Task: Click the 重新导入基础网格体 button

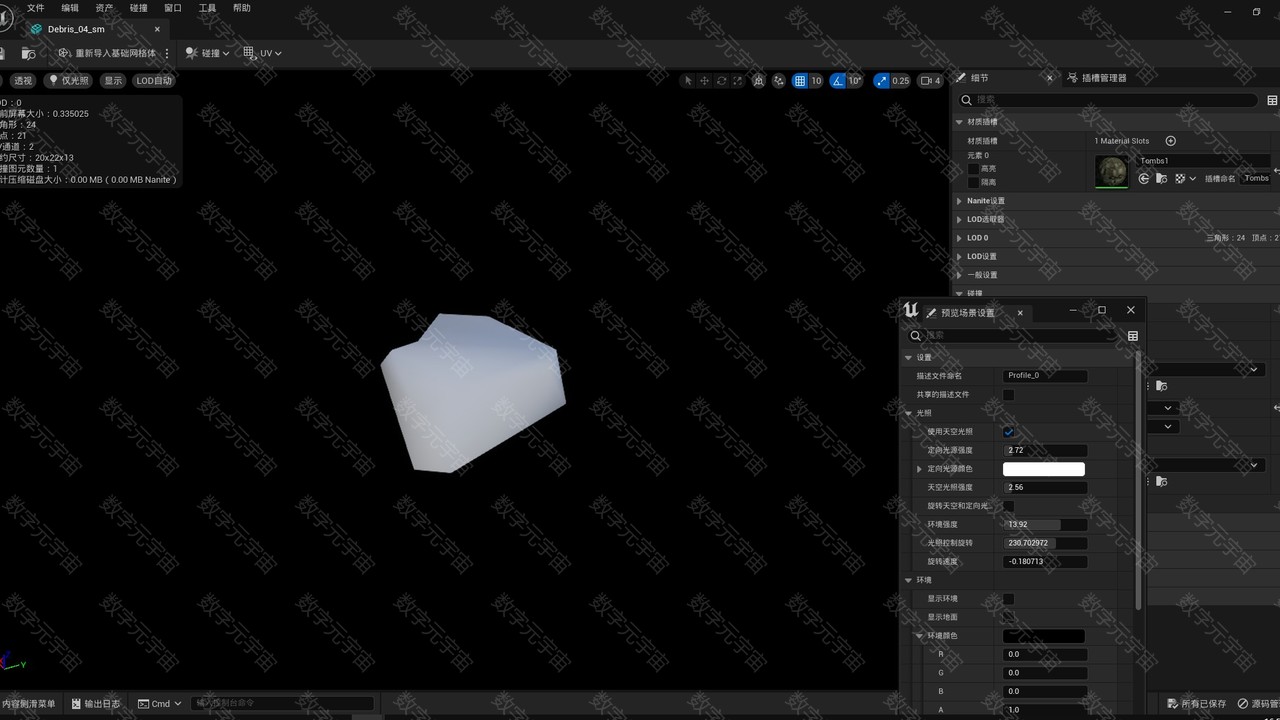Action: (x=108, y=53)
